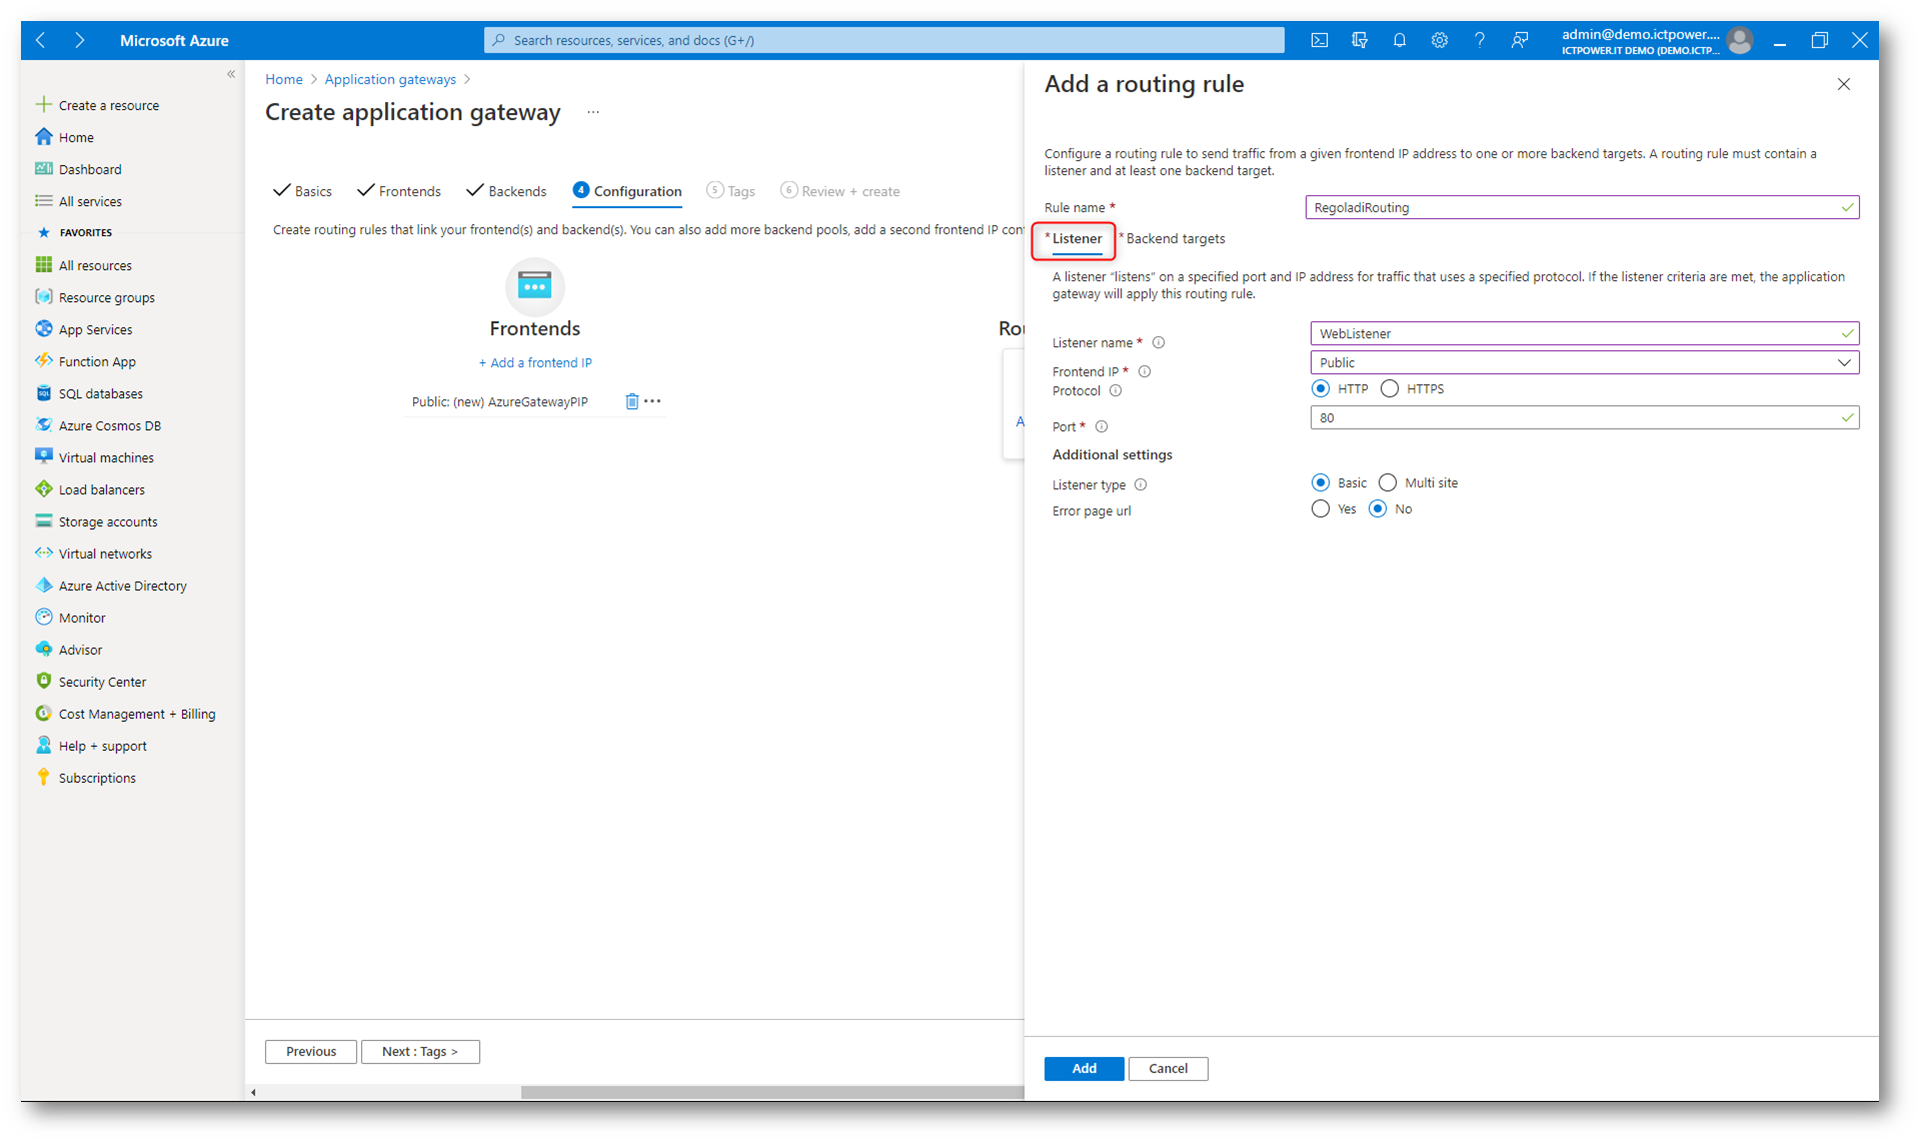Image resolution: width=1921 pixels, height=1144 pixels.
Task: Click the account avatar picture
Action: 1740,40
